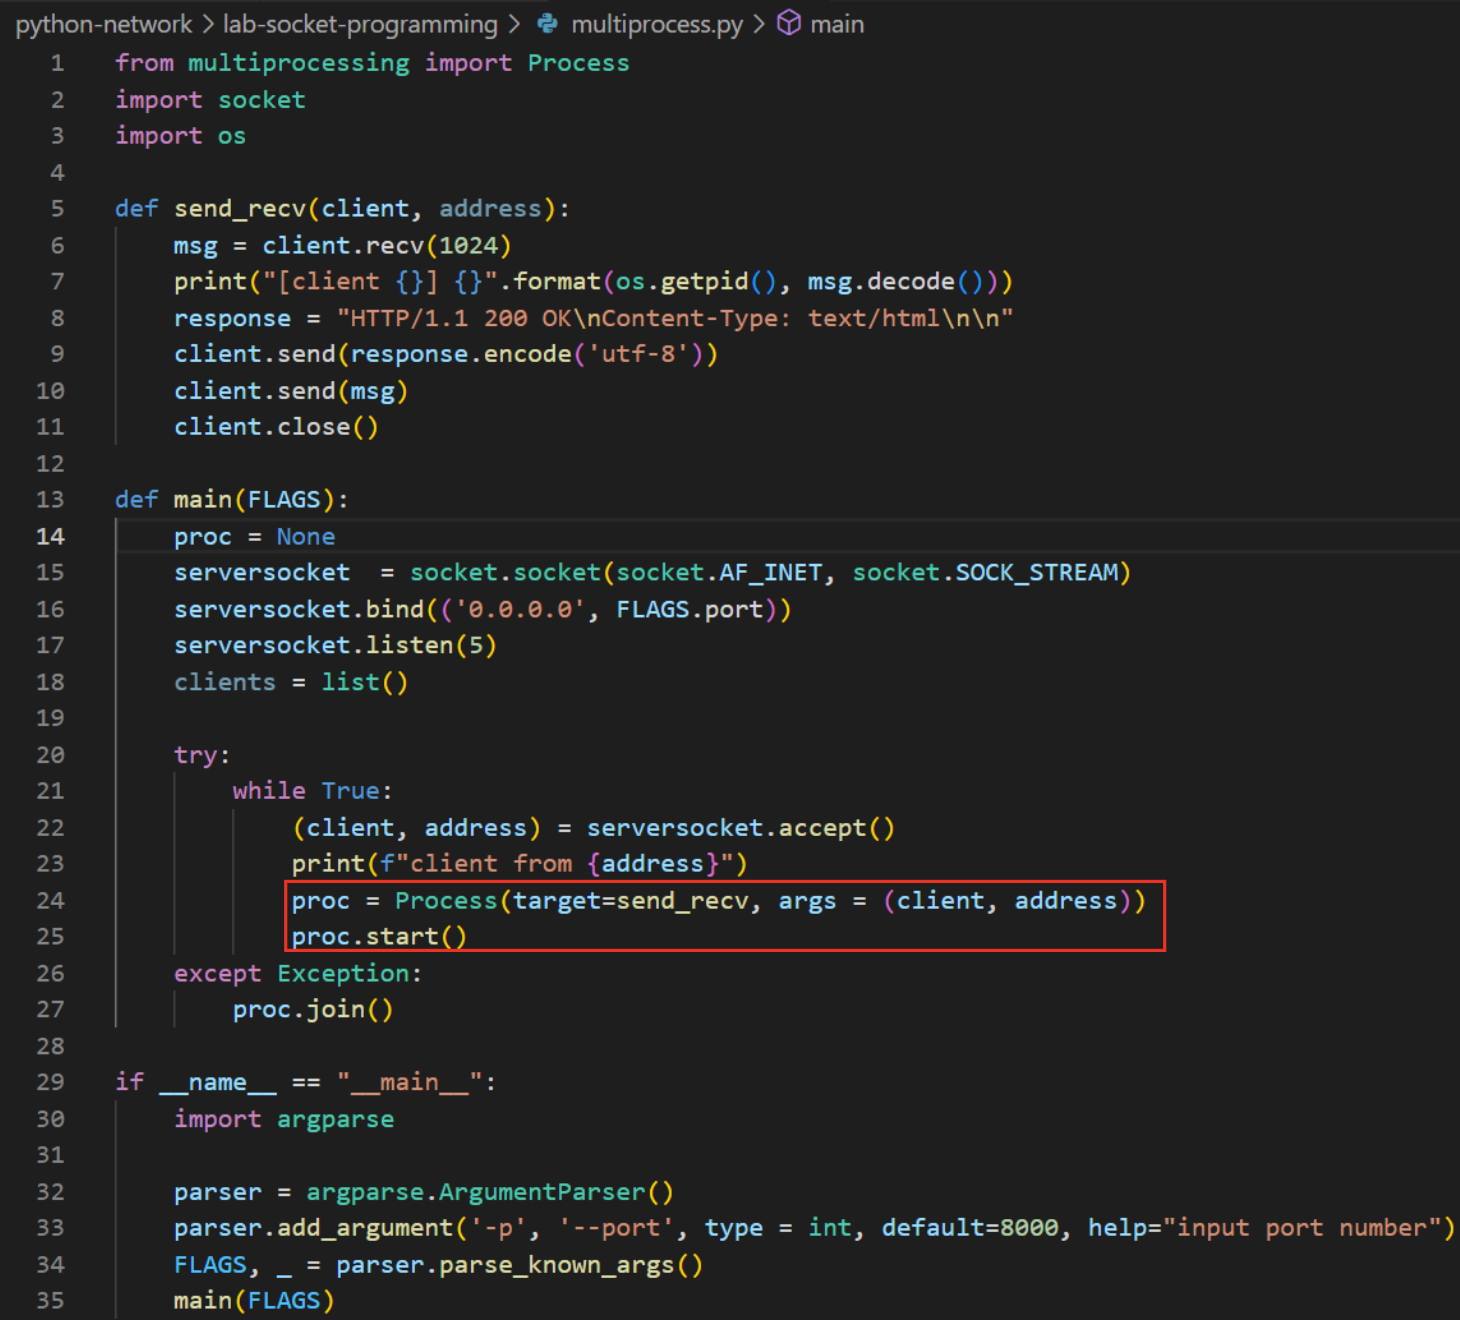Image resolution: width=1460 pixels, height=1320 pixels.
Task: Select the multiprocess.py breadcrumb item
Action: coord(657,24)
